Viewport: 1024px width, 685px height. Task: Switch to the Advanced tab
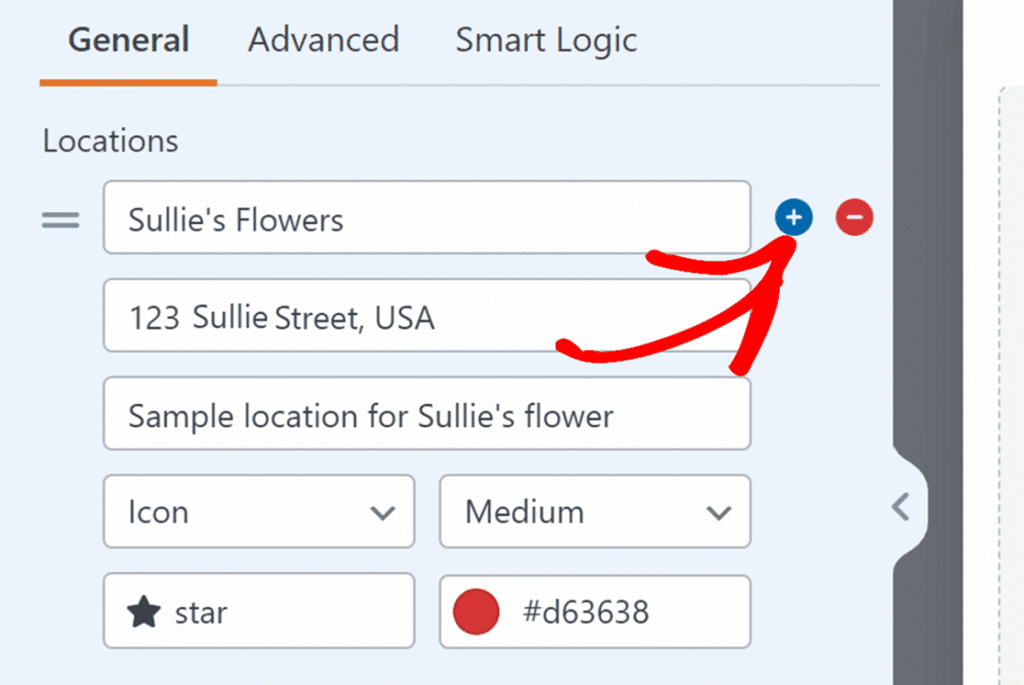coord(323,40)
